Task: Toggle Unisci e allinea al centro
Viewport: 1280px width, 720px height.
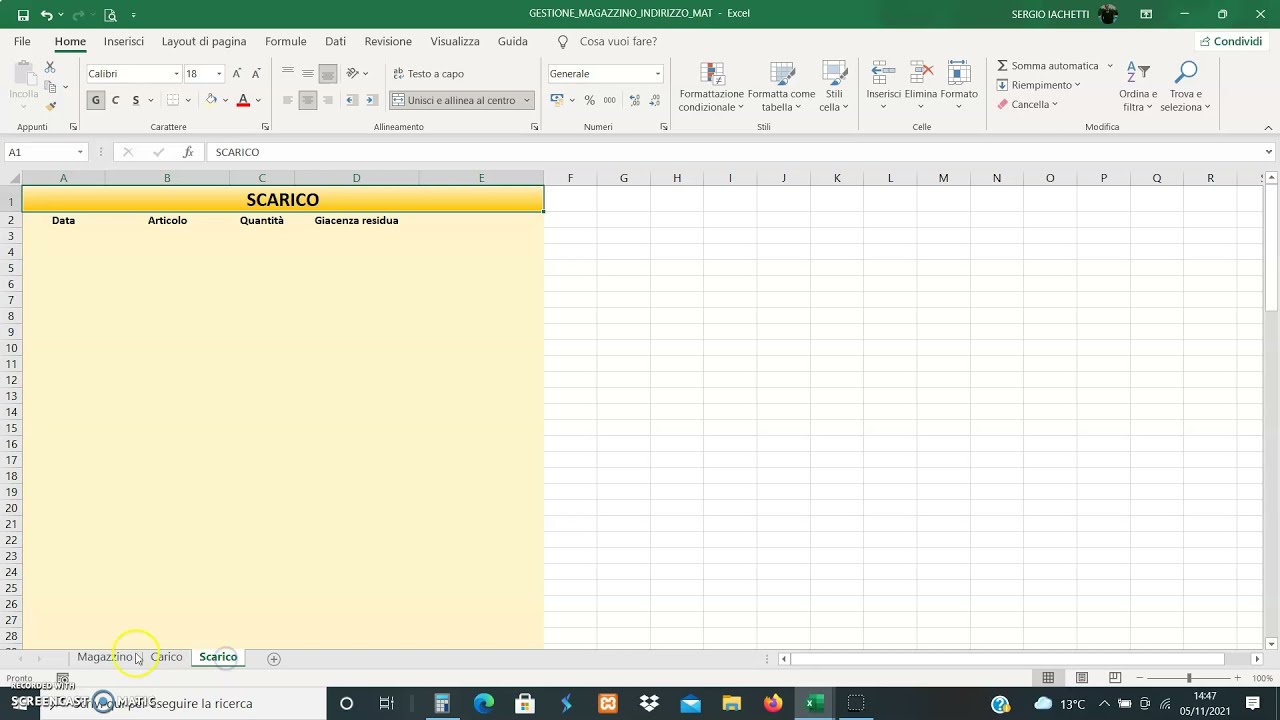Action: coord(454,100)
